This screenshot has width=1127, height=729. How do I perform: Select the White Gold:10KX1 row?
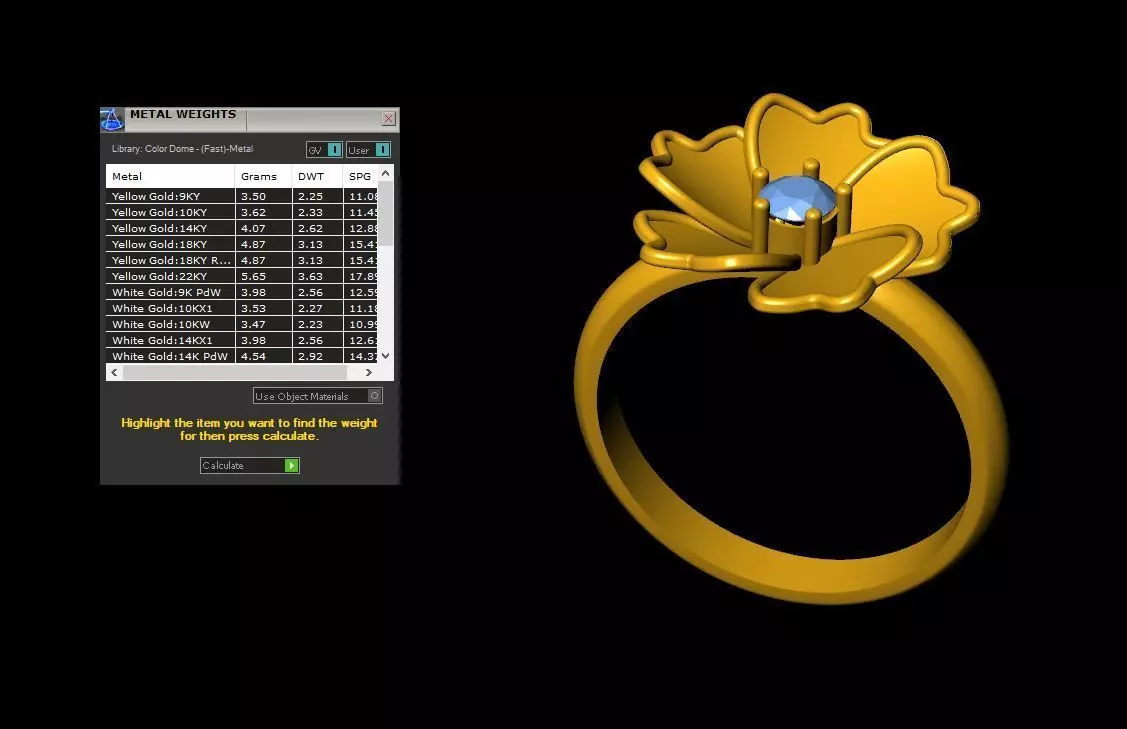pyautogui.click(x=242, y=308)
